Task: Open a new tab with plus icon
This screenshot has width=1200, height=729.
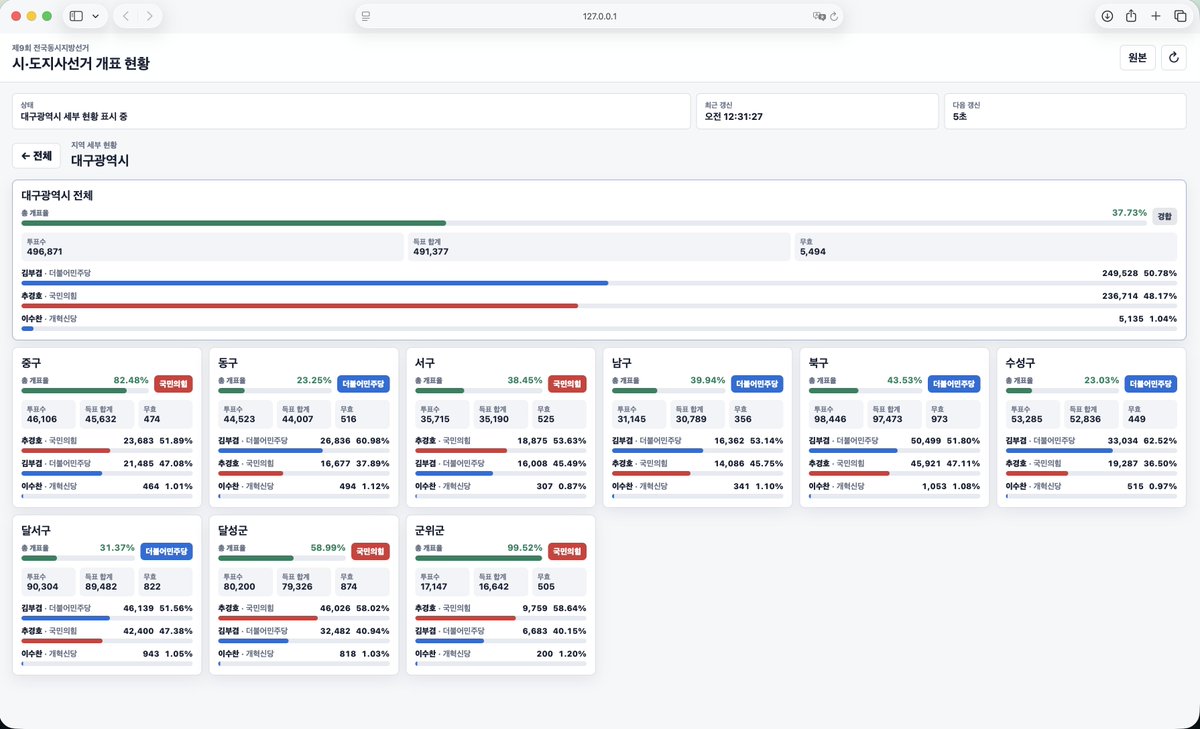Action: pyautogui.click(x=1156, y=16)
